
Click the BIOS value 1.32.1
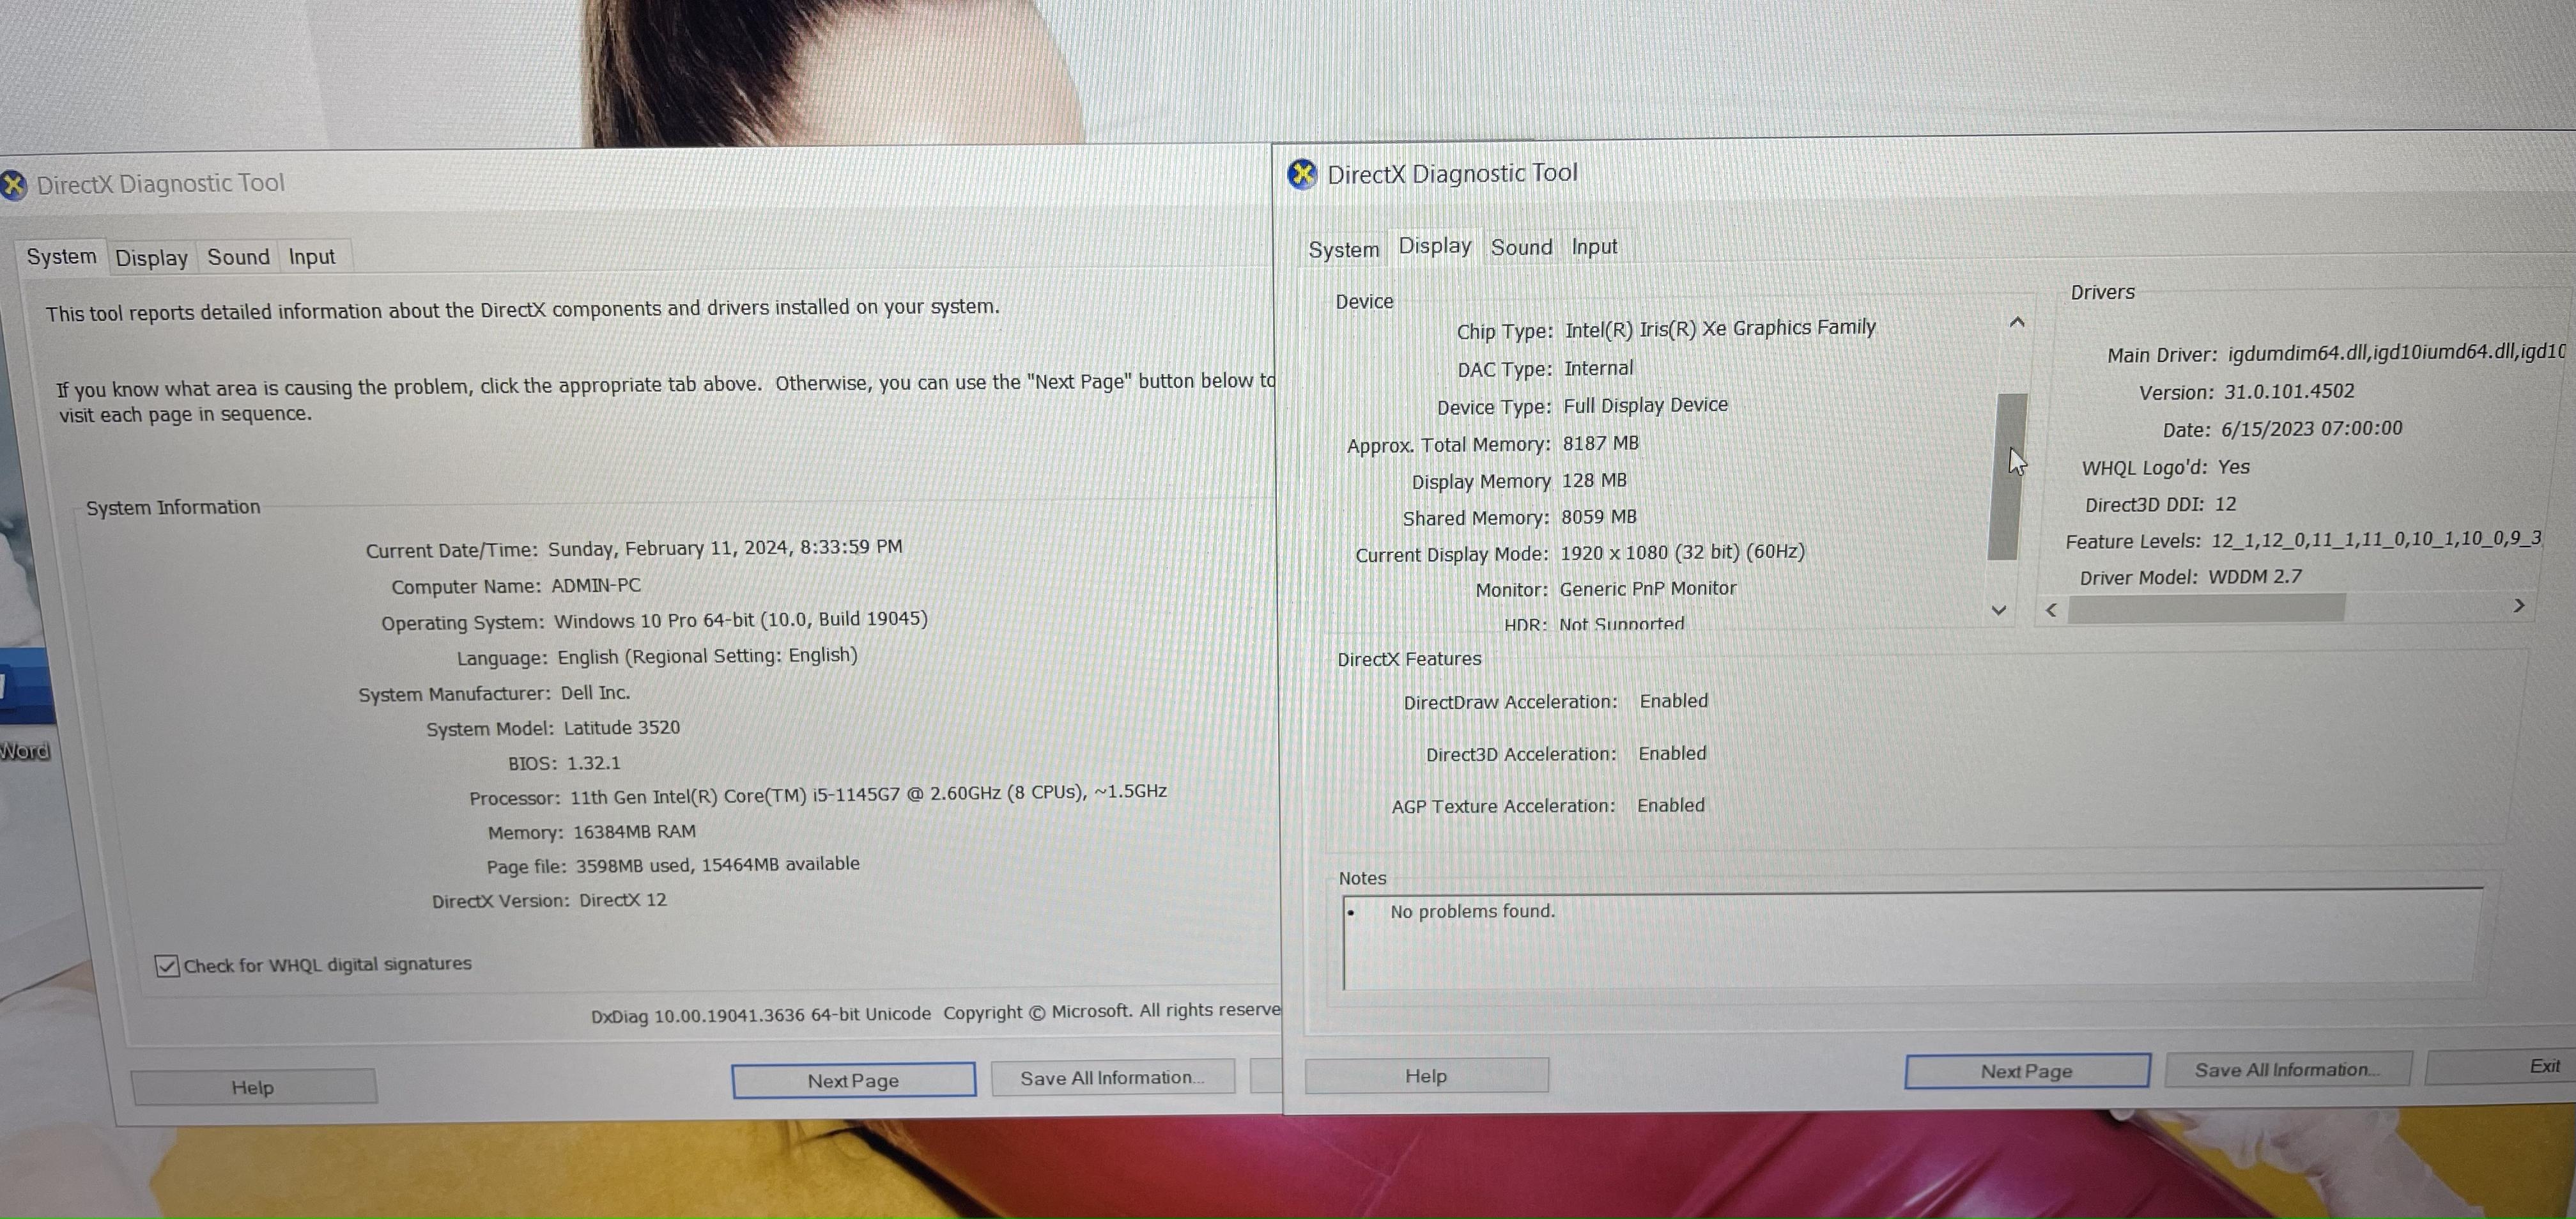tap(593, 763)
